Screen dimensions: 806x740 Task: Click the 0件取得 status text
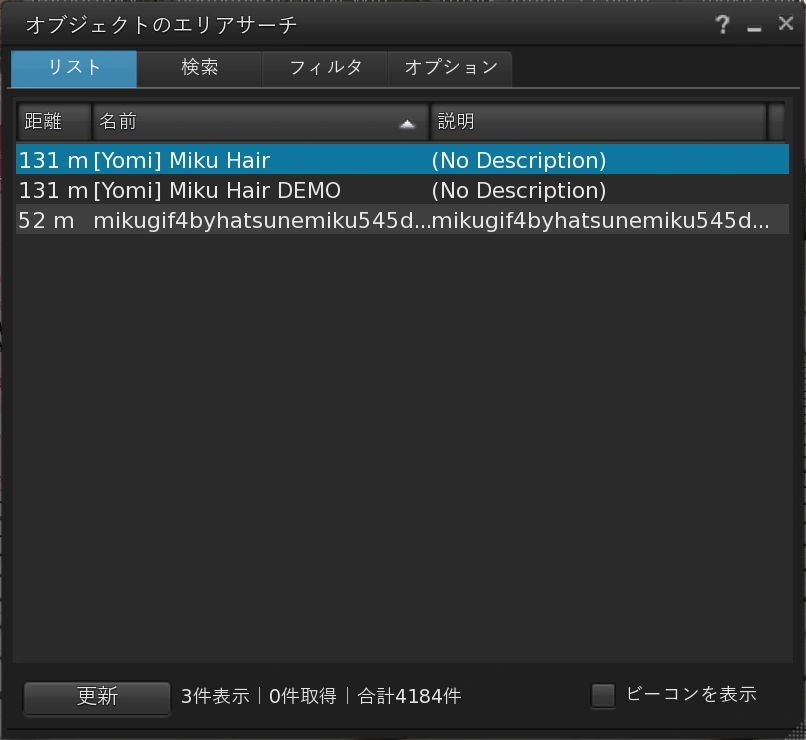pyautogui.click(x=303, y=696)
